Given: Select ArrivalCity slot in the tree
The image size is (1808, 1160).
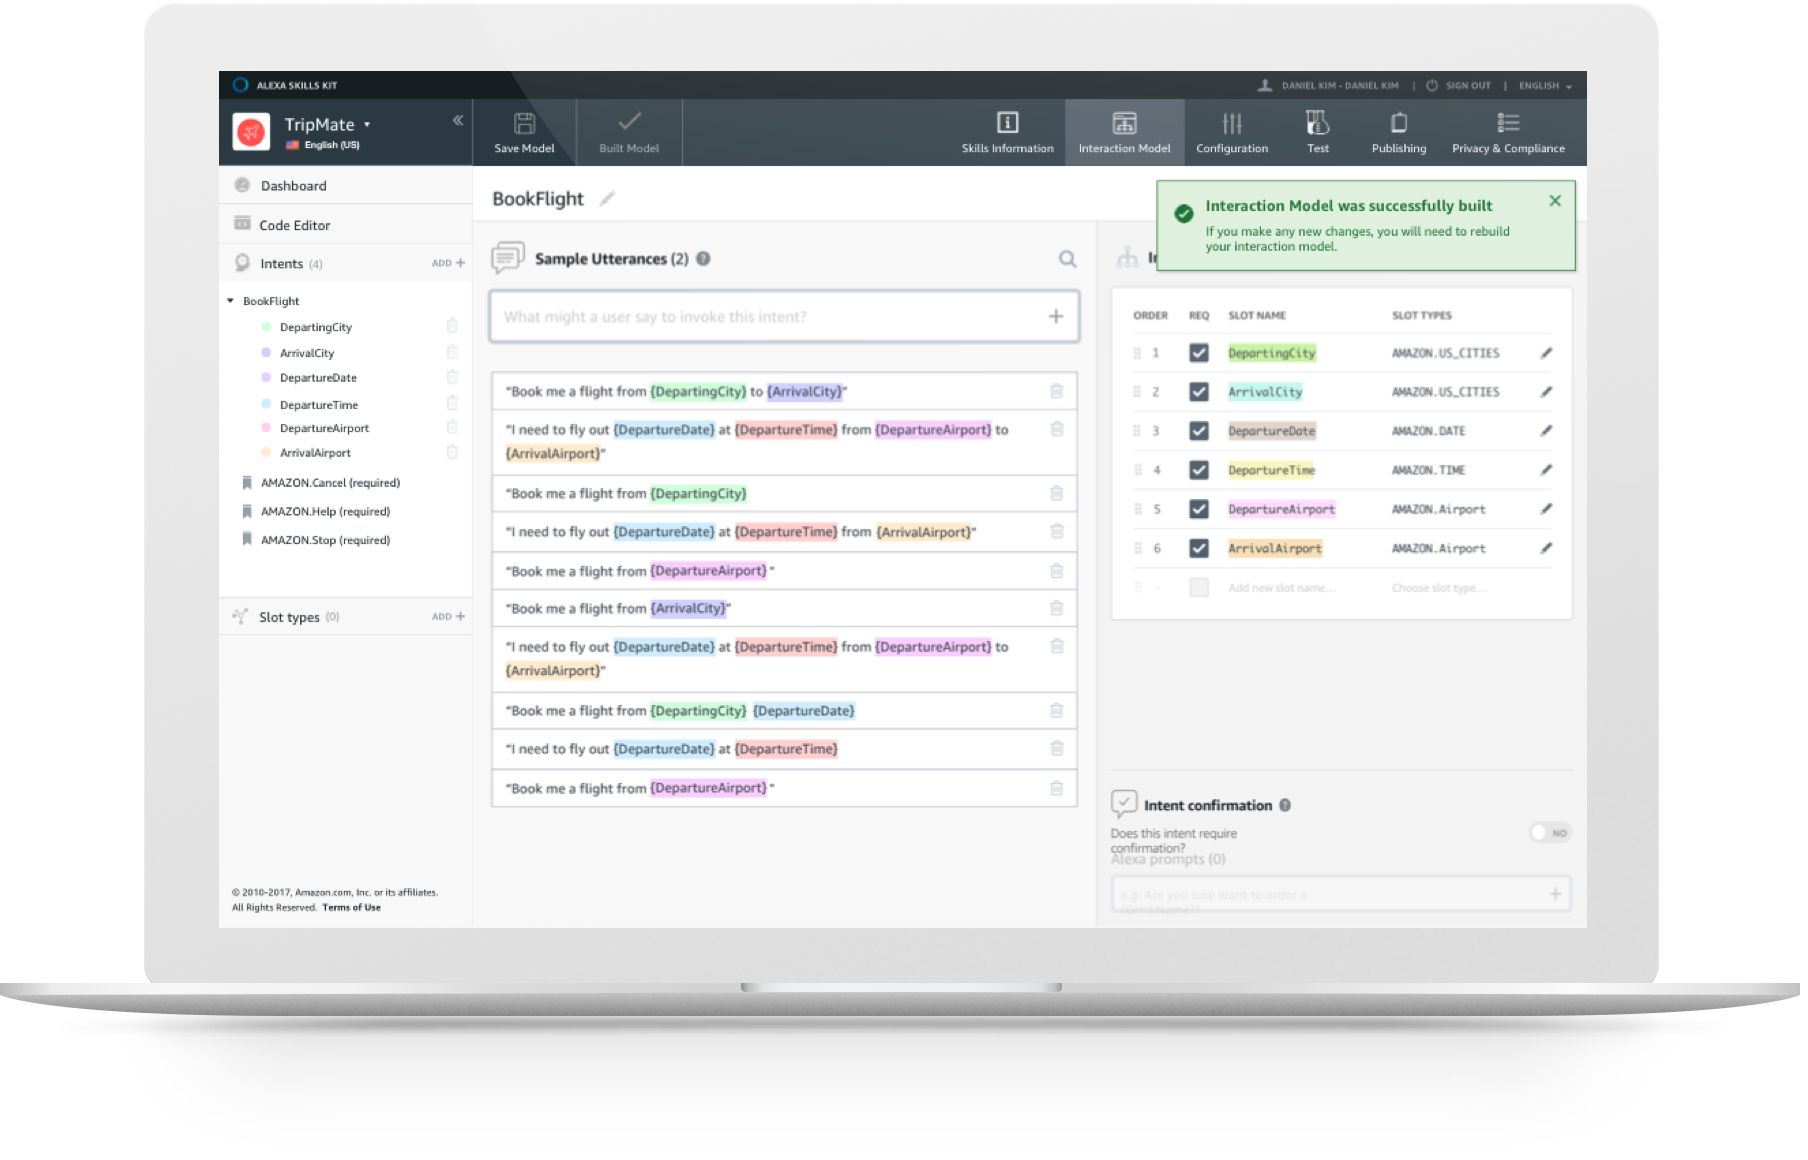Looking at the screenshot, I should point(307,353).
